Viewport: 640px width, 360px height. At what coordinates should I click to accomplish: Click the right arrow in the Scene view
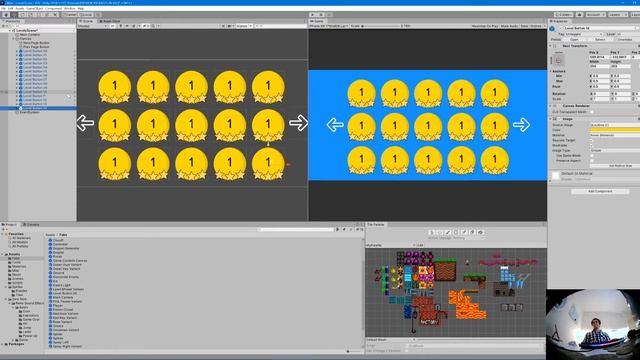pos(299,123)
